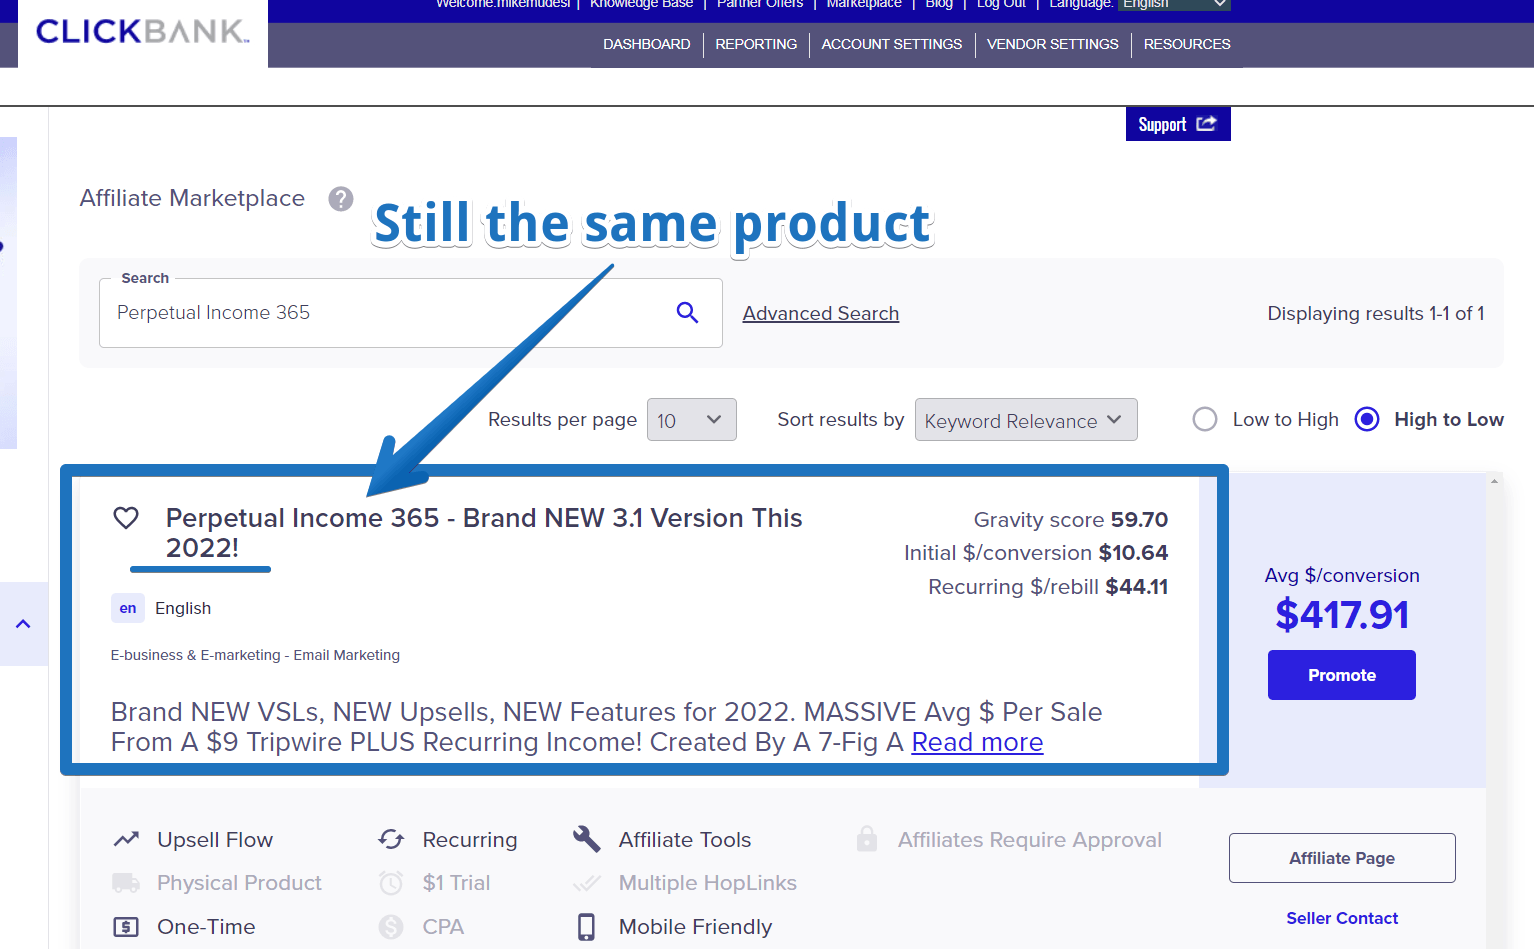Click the Affiliates Require Approval lock icon
Image resolution: width=1534 pixels, height=949 pixels.
click(867, 839)
